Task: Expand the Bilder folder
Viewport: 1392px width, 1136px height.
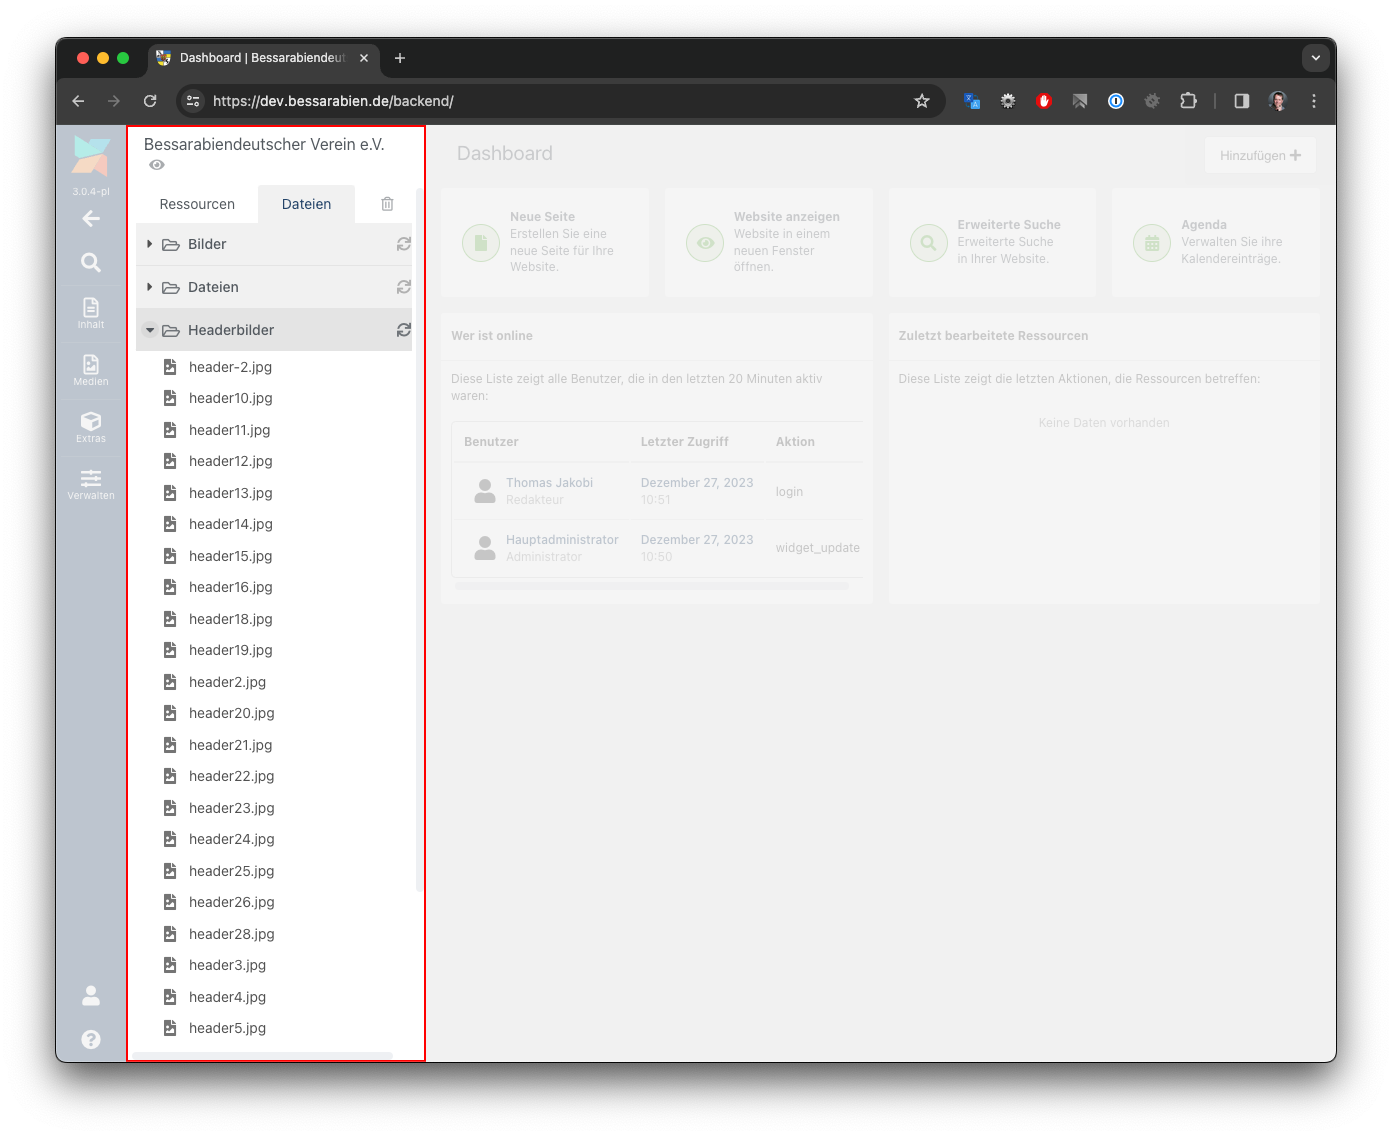Action: tap(150, 244)
